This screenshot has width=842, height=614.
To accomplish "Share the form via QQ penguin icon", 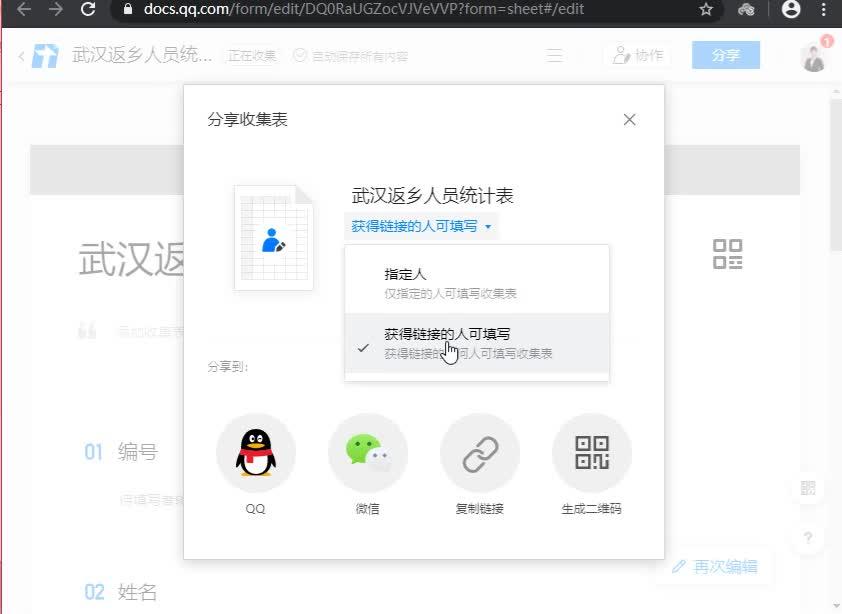I will coord(256,453).
